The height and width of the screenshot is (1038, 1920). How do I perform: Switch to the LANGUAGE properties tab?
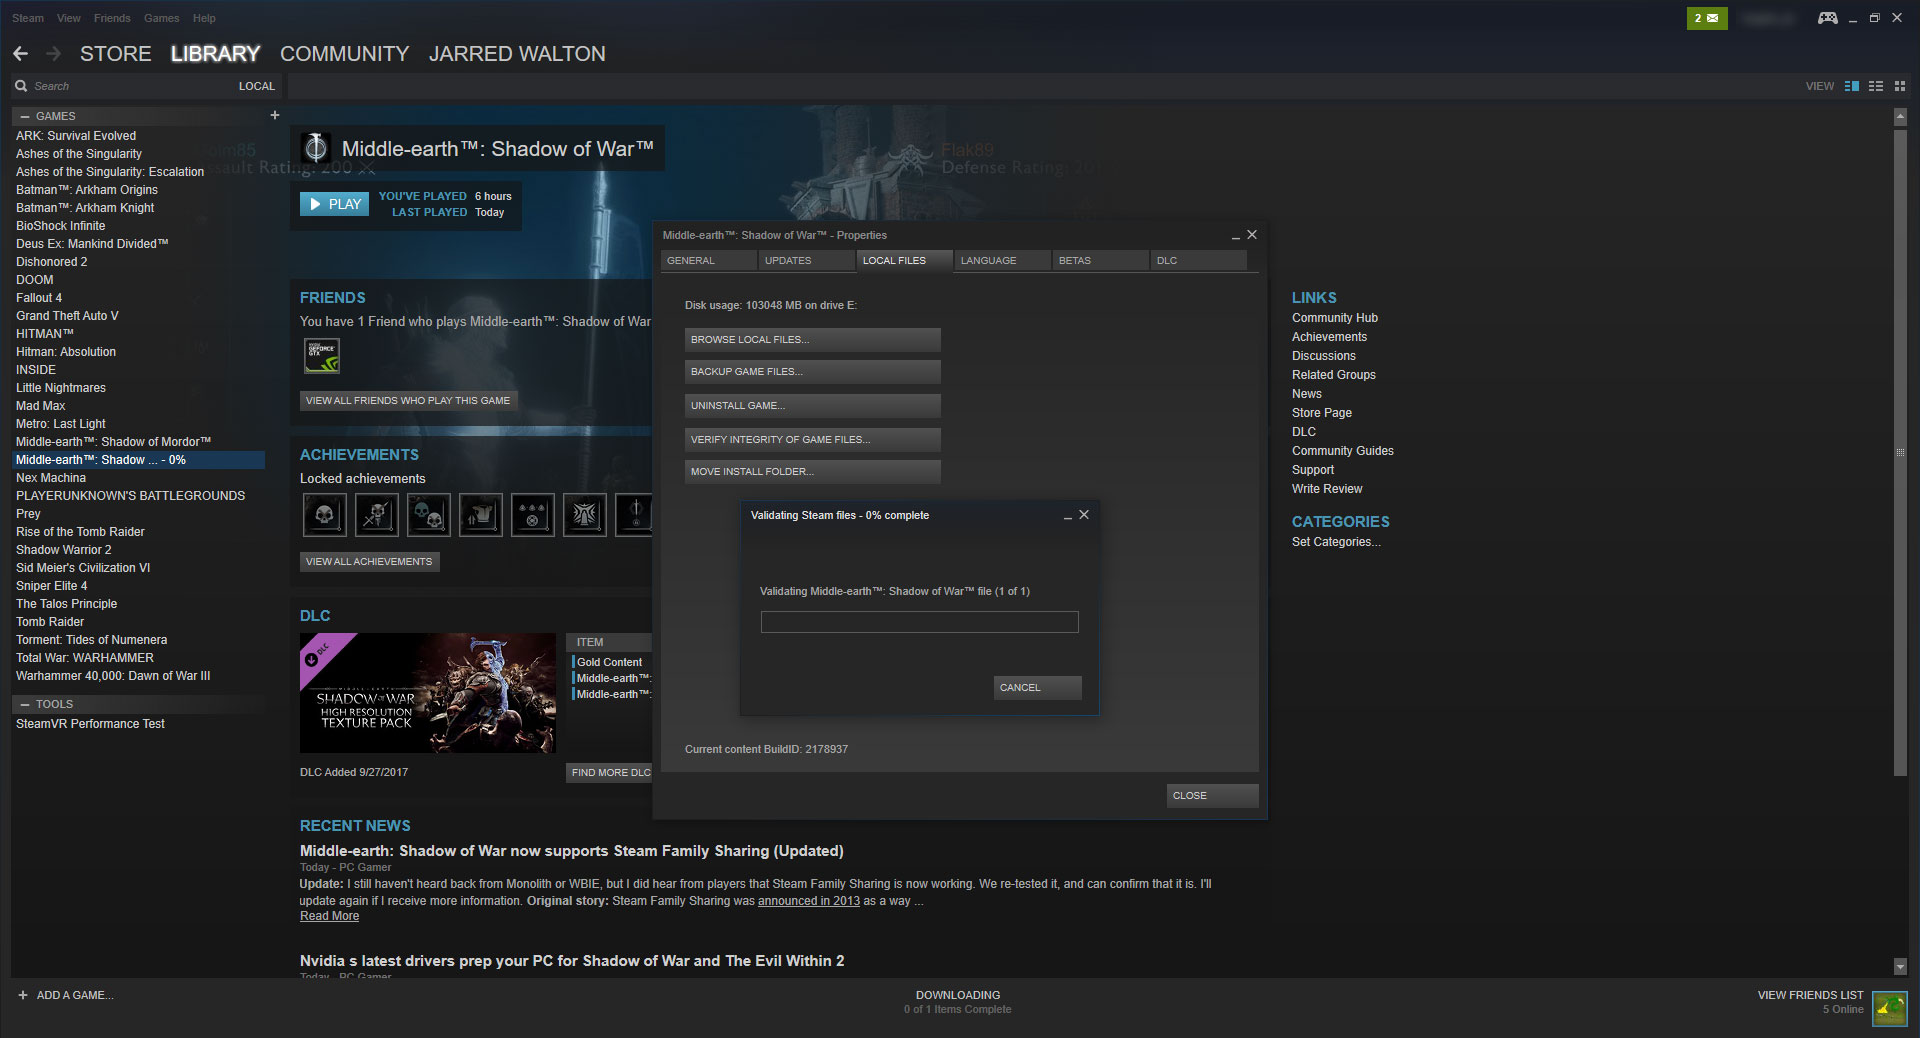(1002, 260)
